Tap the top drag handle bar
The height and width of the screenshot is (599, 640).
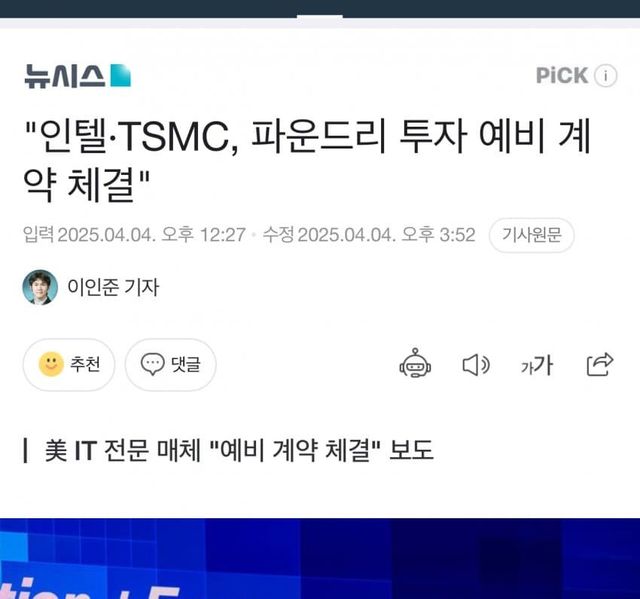click(320, 16)
